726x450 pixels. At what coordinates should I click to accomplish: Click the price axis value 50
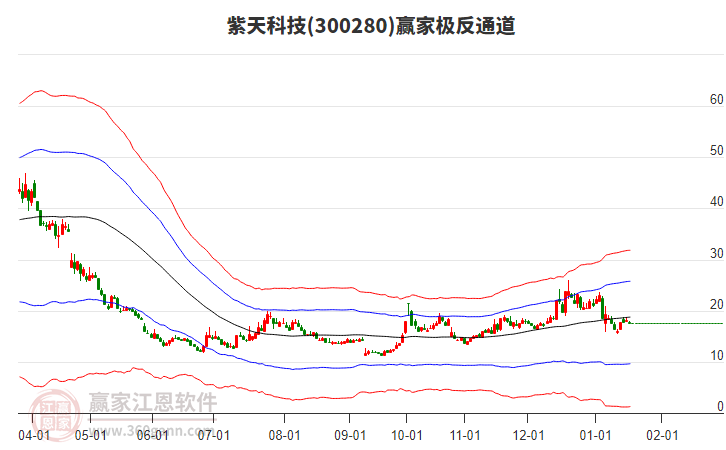716,150
